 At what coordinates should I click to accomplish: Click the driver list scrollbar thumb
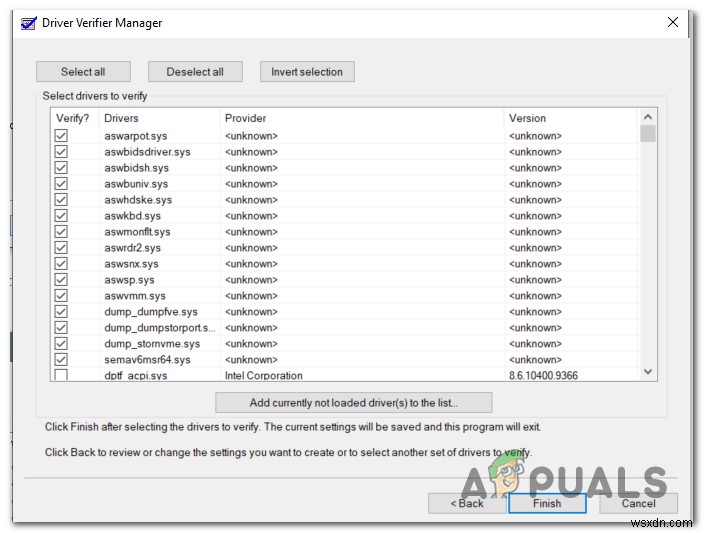pyautogui.click(x=648, y=134)
